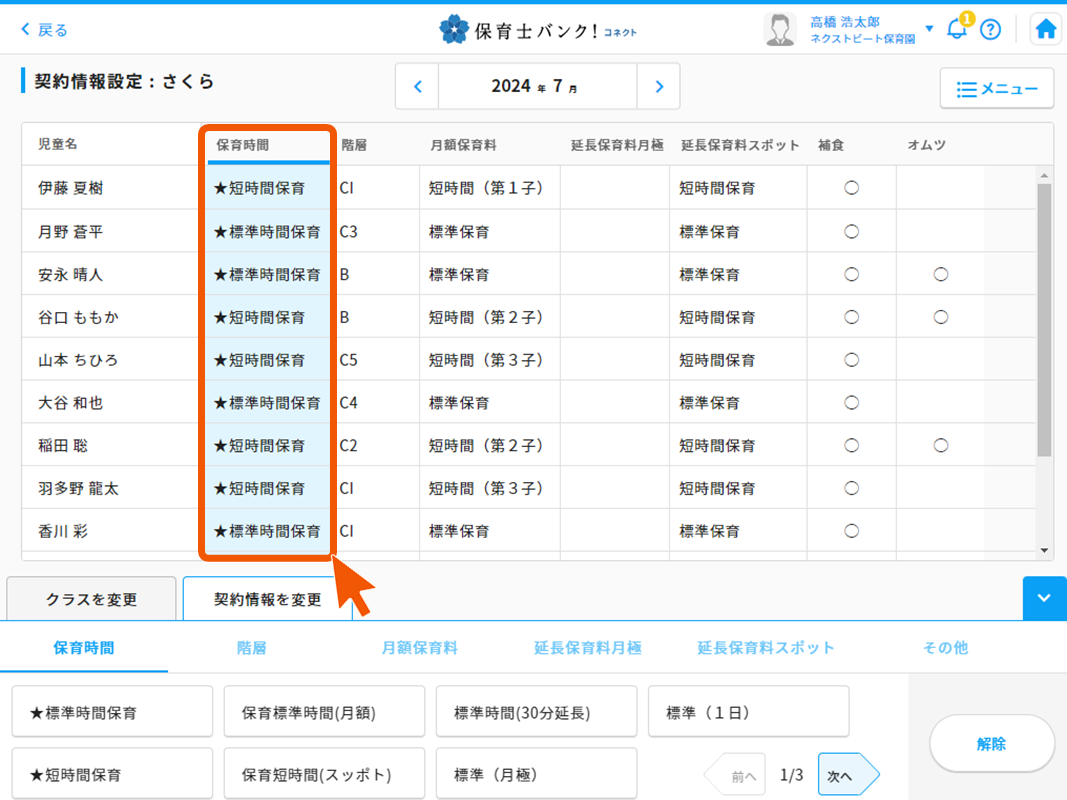The height and width of the screenshot is (800, 1067).
Task: Open notifications via the bell icon
Action: [956, 29]
